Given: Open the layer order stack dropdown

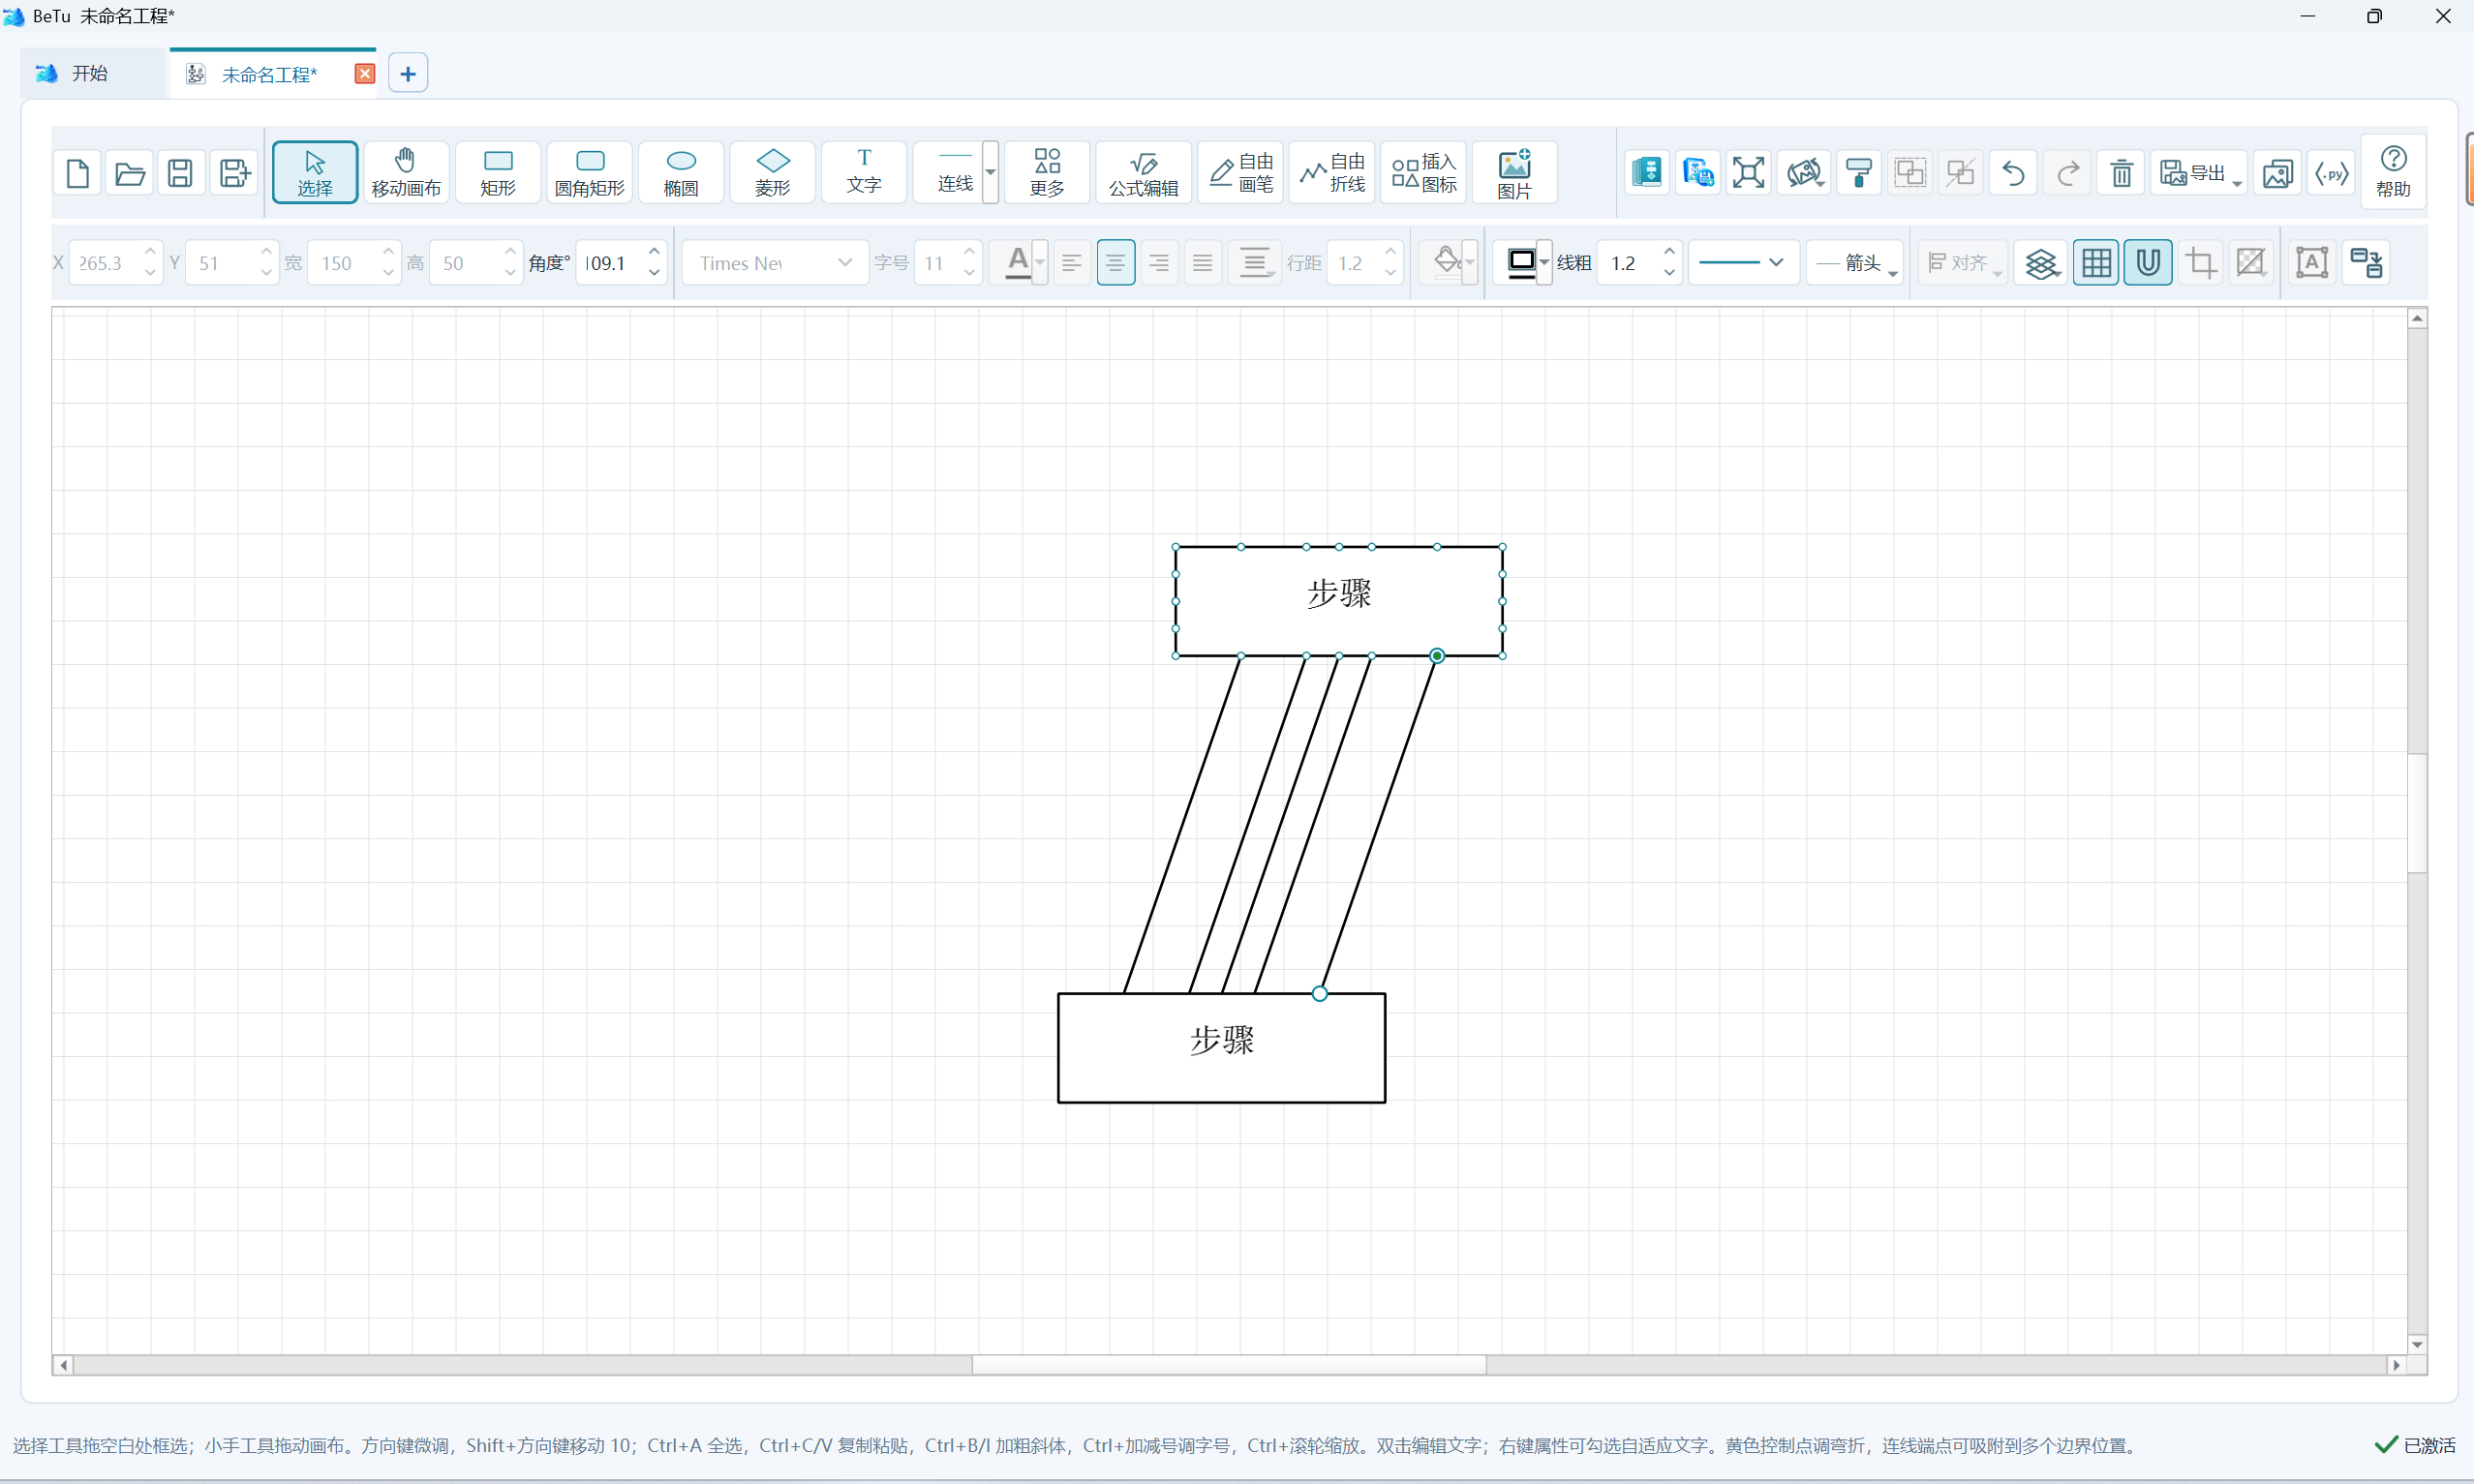Looking at the screenshot, I should [2041, 263].
